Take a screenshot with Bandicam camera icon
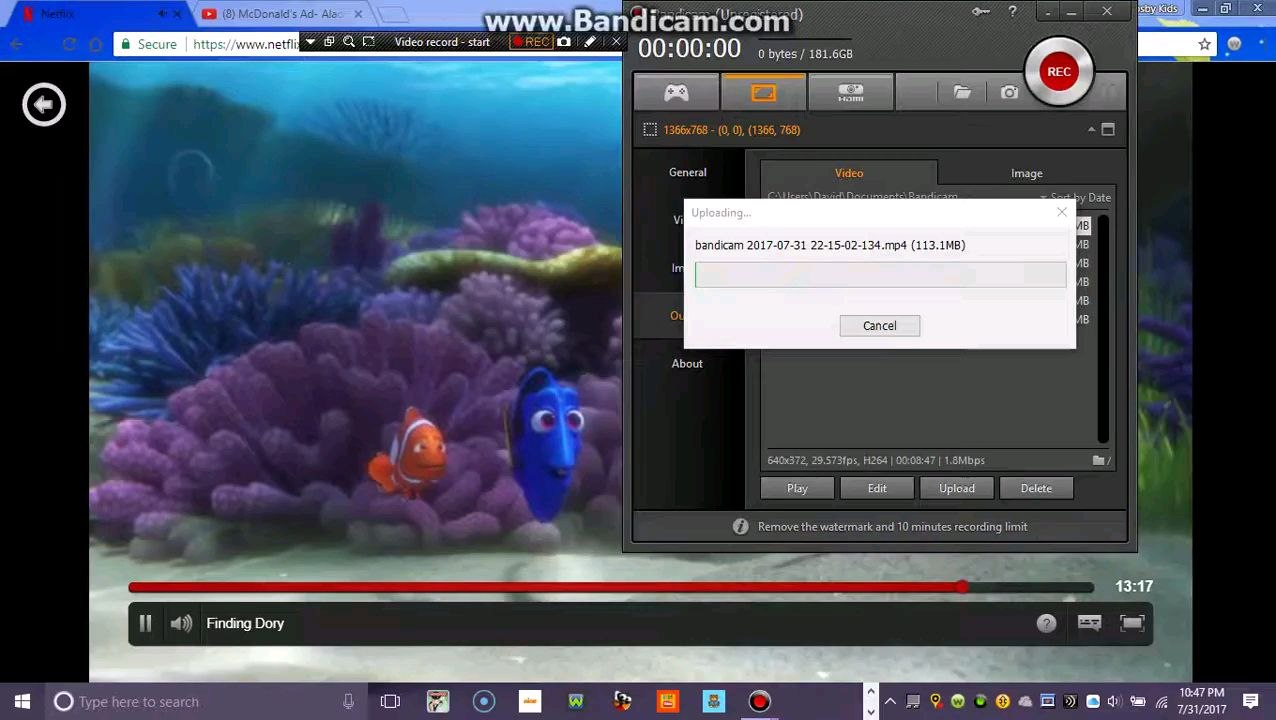 (1009, 93)
